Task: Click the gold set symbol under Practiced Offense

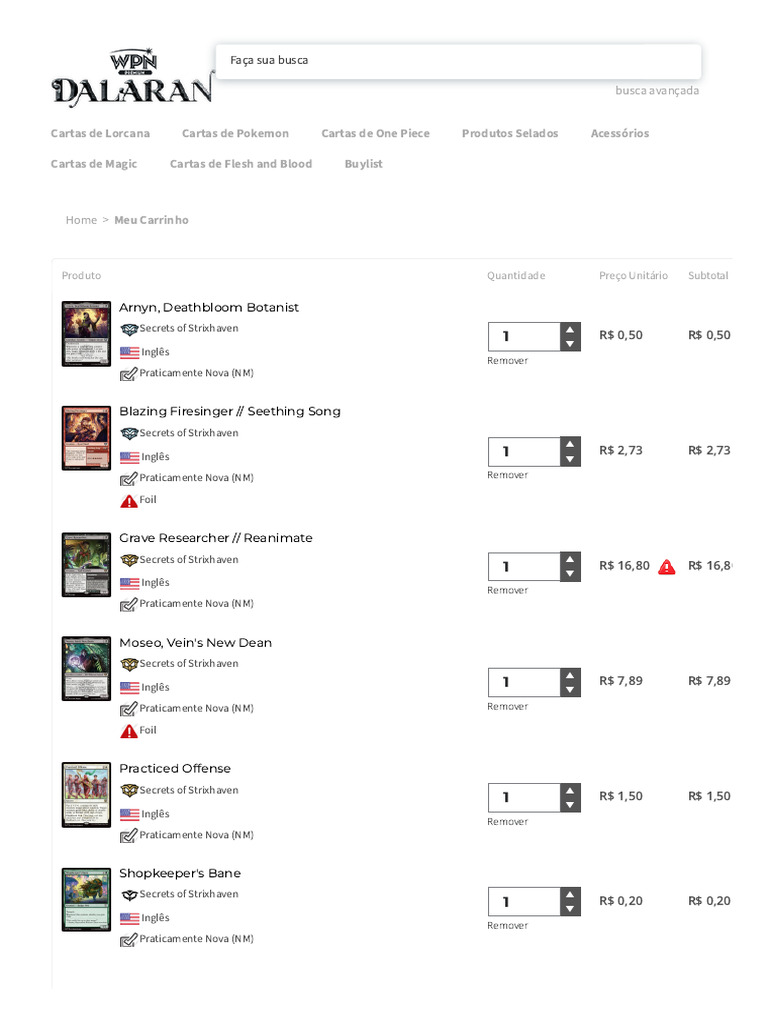Action: pyautogui.click(x=129, y=790)
